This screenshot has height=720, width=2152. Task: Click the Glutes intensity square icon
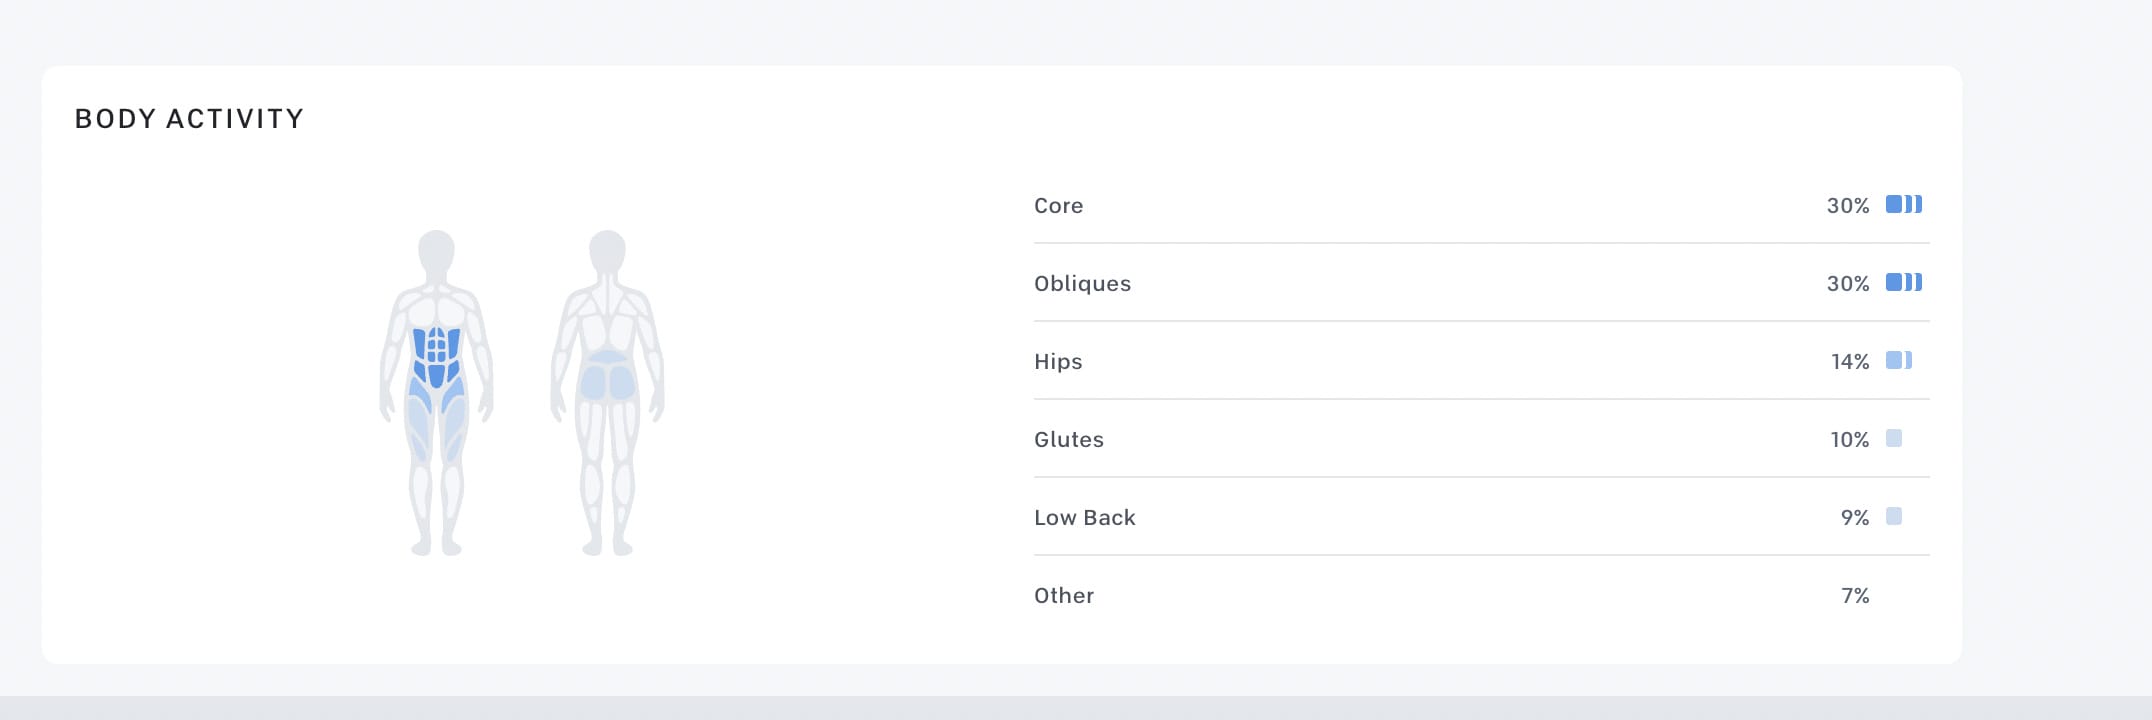click(1893, 439)
